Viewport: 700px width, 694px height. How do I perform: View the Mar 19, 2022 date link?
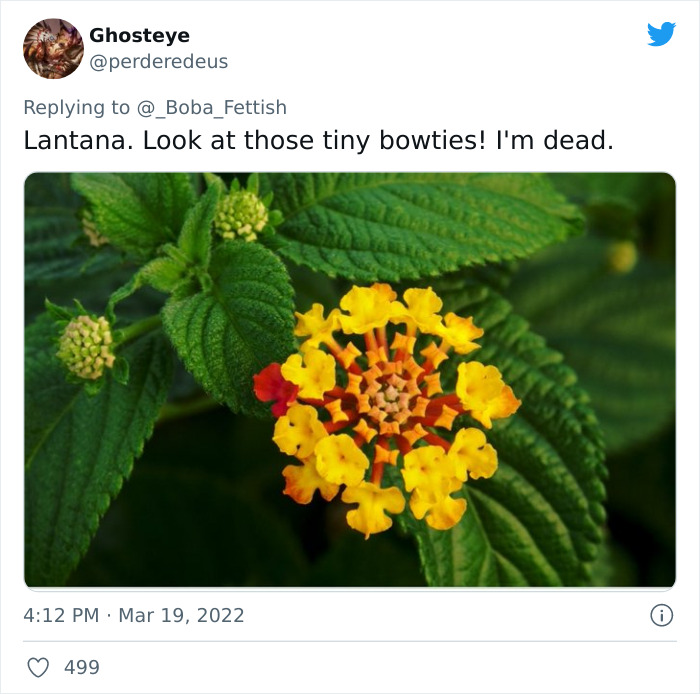[181, 615]
